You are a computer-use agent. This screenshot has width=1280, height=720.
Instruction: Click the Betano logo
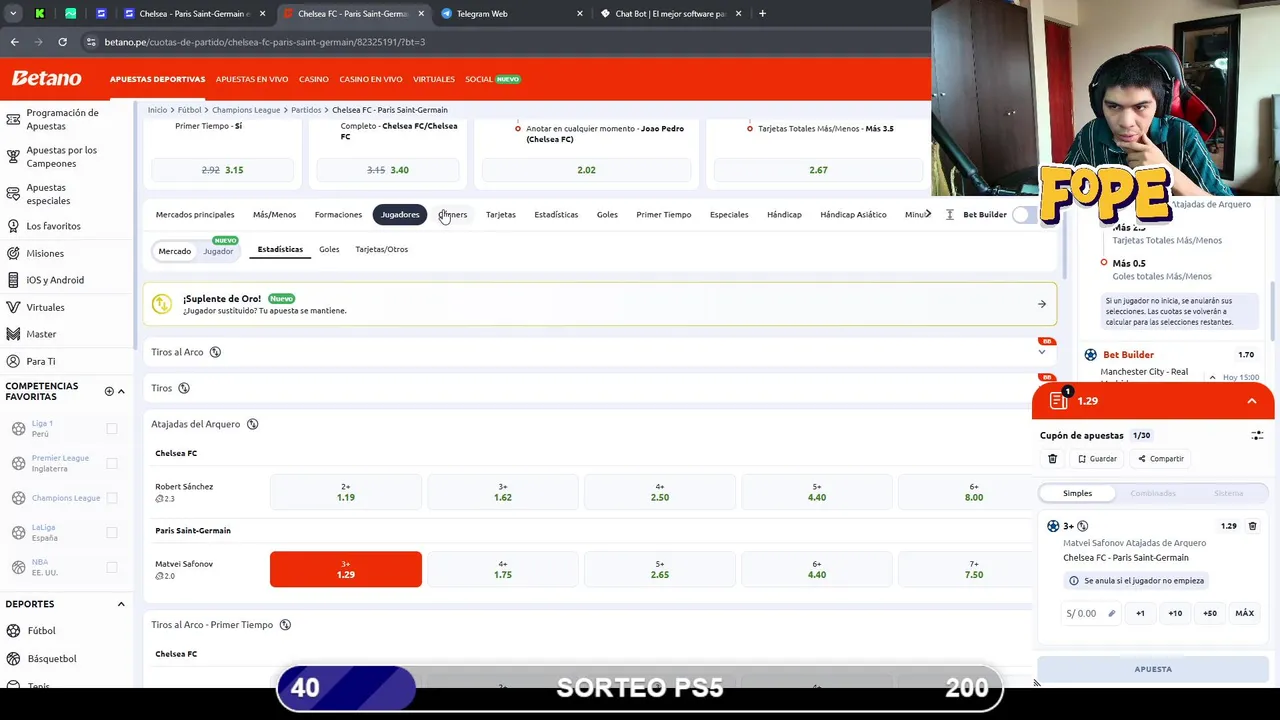pos(46,79)
